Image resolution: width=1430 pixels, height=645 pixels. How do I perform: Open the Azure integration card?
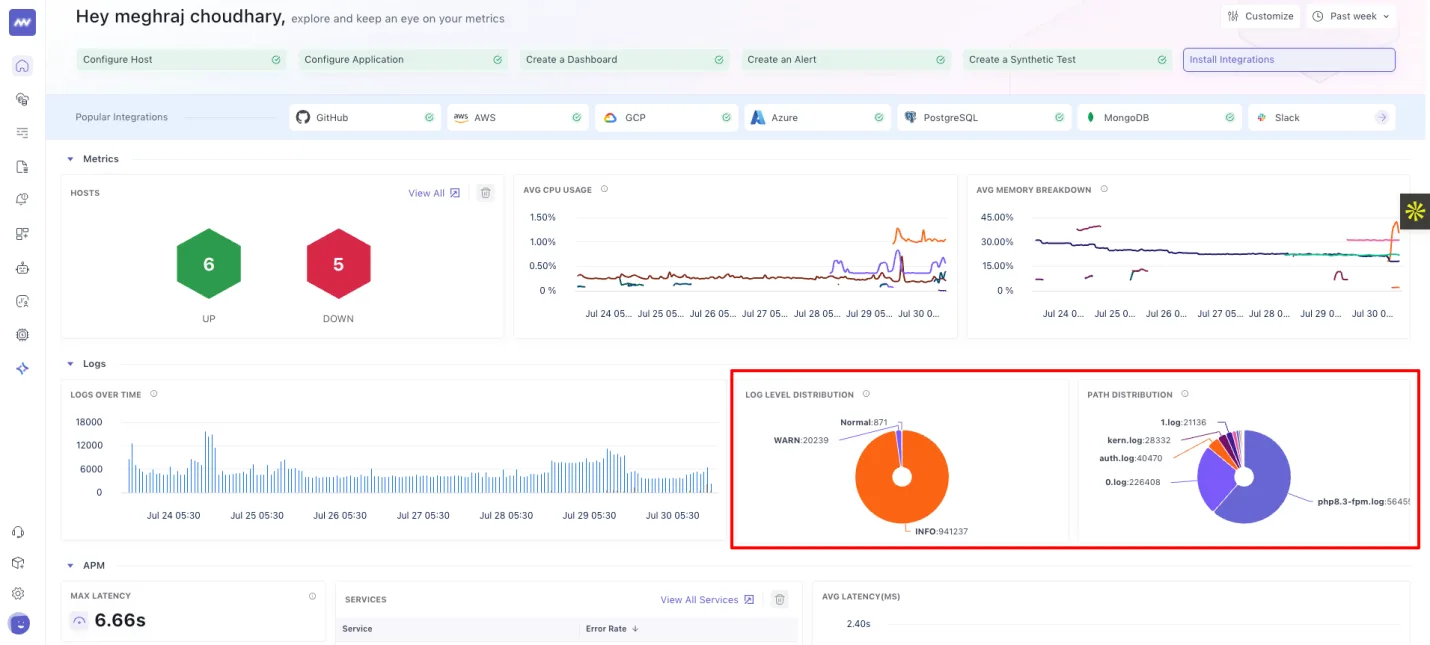click(817, 117)
